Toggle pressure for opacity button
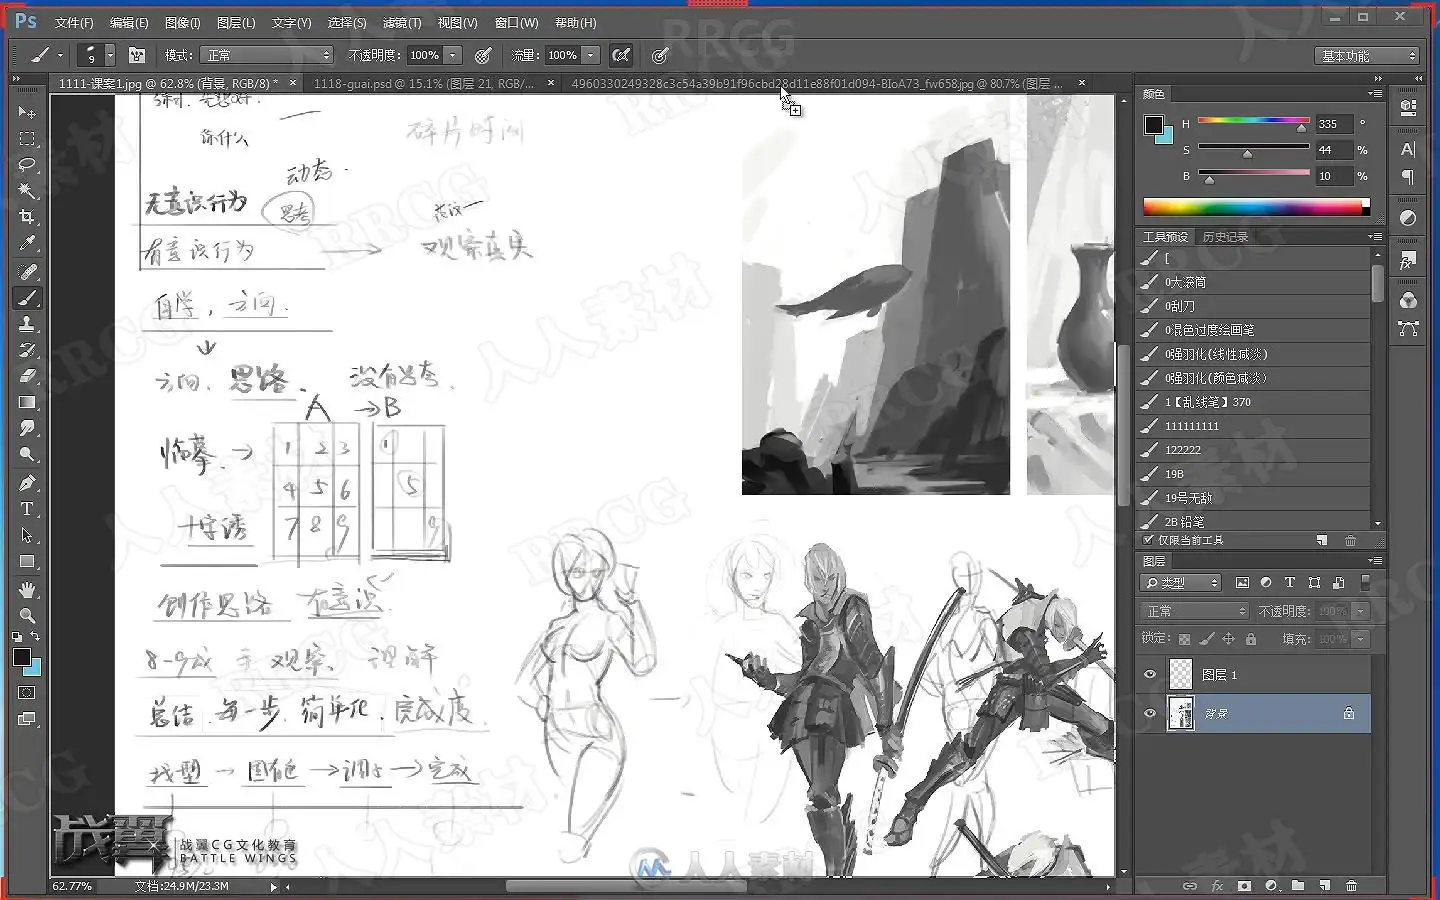This screenshot has width=1440, height=900. [483, 55]
